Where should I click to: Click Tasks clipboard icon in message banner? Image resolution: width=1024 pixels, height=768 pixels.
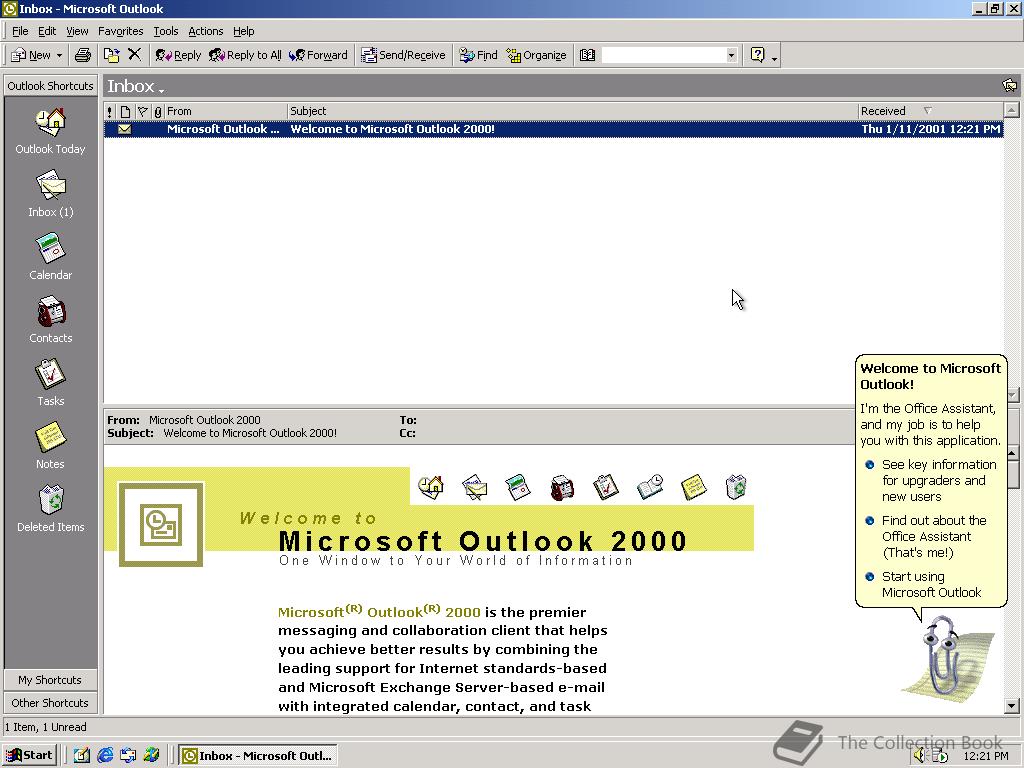pos(605,487)
